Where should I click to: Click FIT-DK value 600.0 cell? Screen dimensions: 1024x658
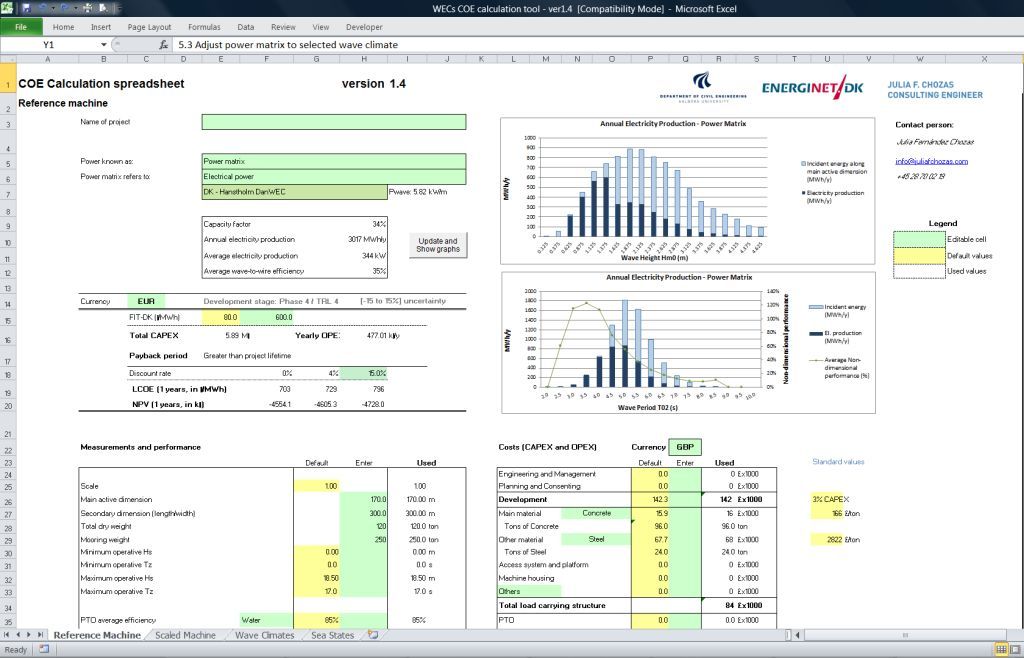pyautogui.click(x=266, y=317)
